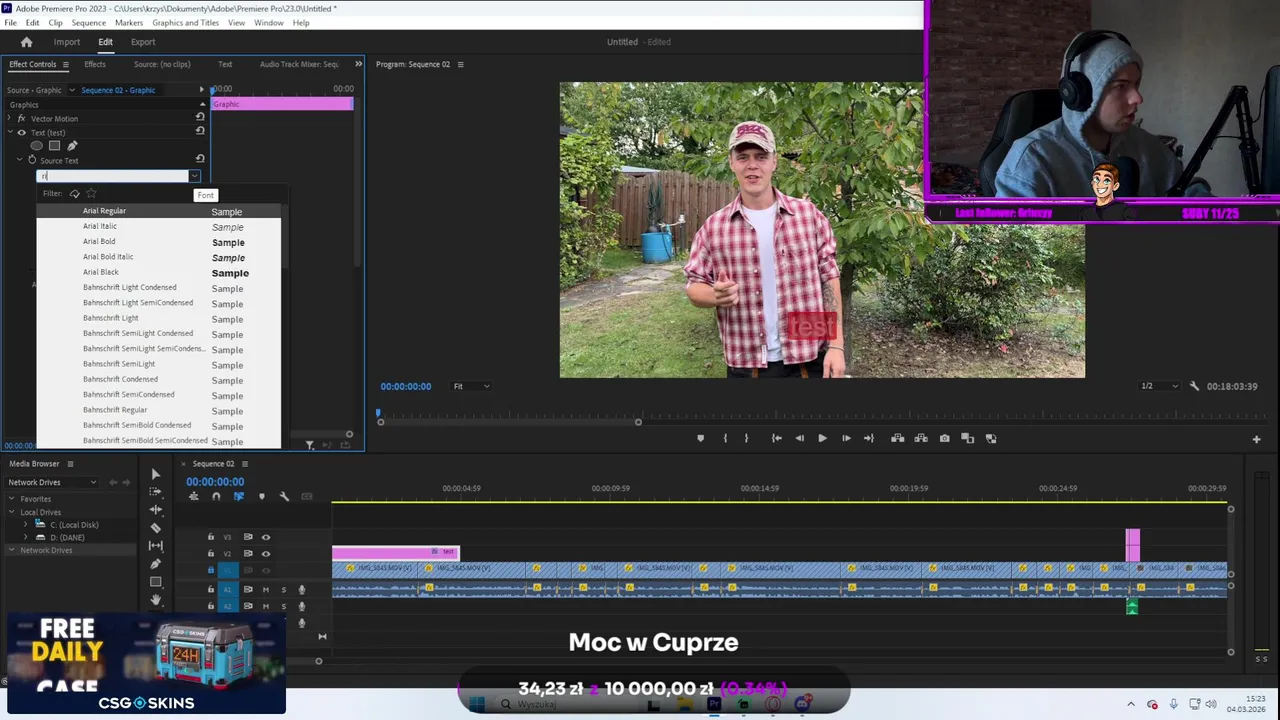The width and height of the screenshot is (1280, 720).
Task: Select the Selection tool arrow
Action: click(x=155, y=474)
